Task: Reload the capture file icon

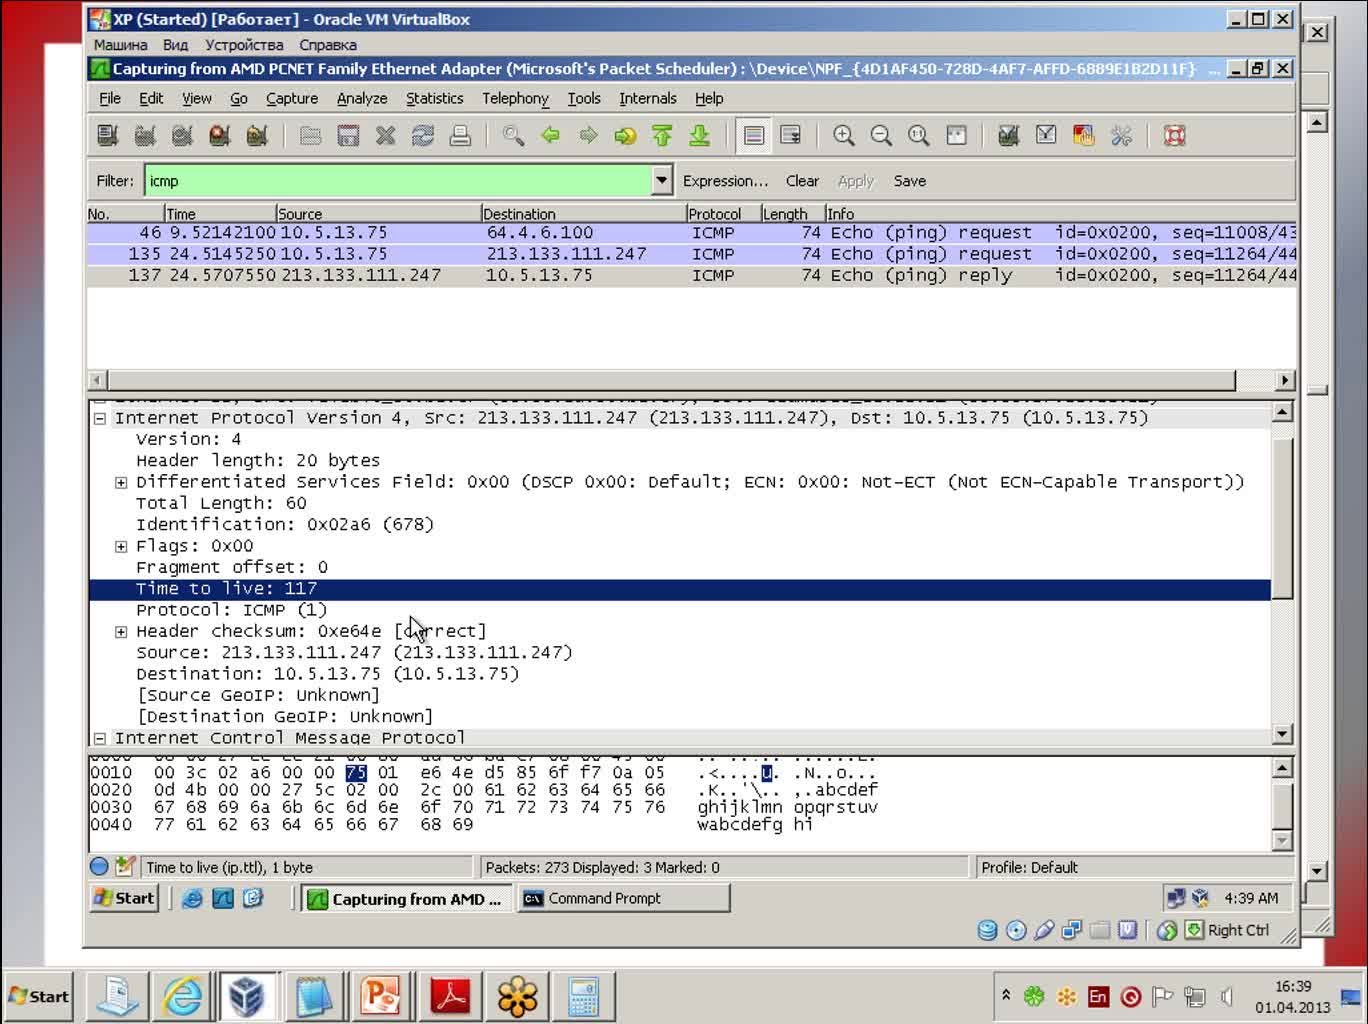Action: (423, 136)
